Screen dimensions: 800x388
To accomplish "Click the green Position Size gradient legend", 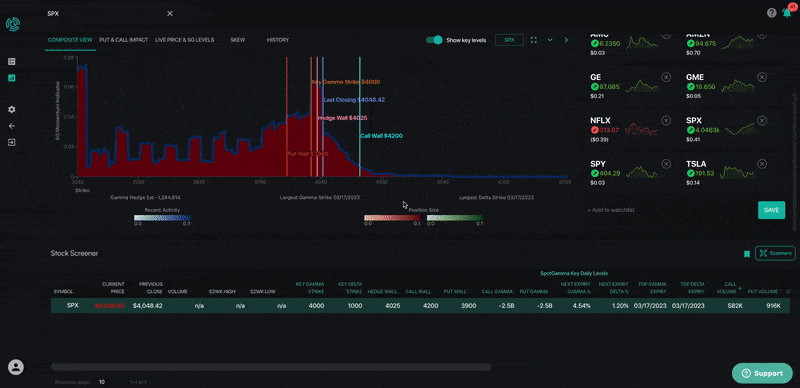I will (455, 218).
